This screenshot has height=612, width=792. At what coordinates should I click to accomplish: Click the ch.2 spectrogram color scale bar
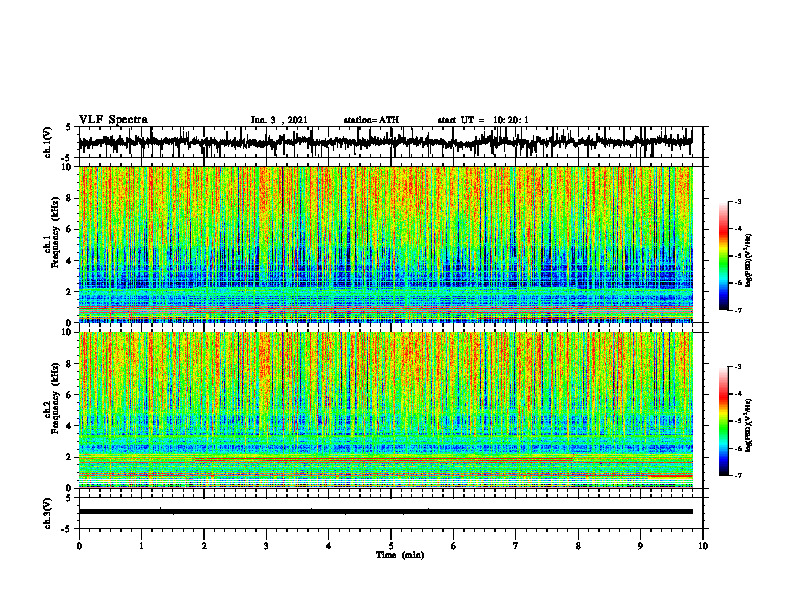[x=723, y=421]
